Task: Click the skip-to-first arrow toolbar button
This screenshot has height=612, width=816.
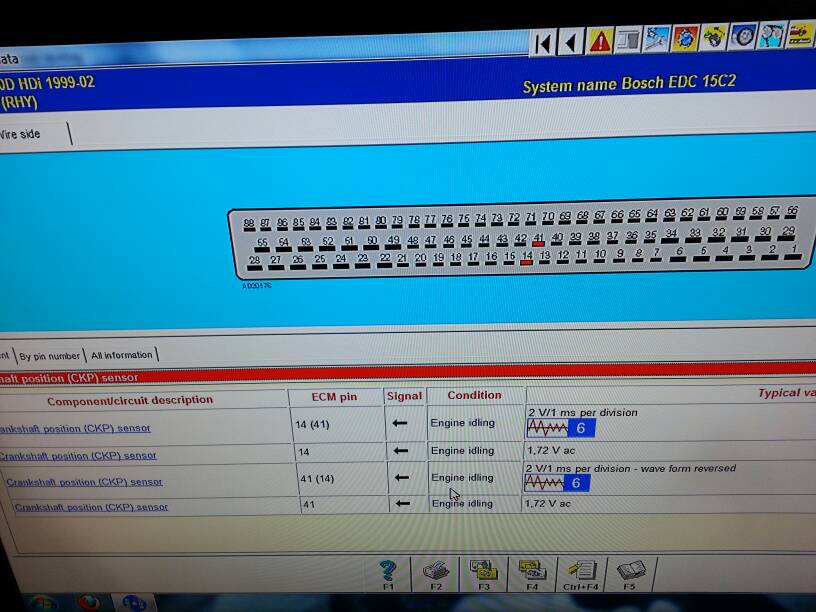Action: [x=543, y=42]
